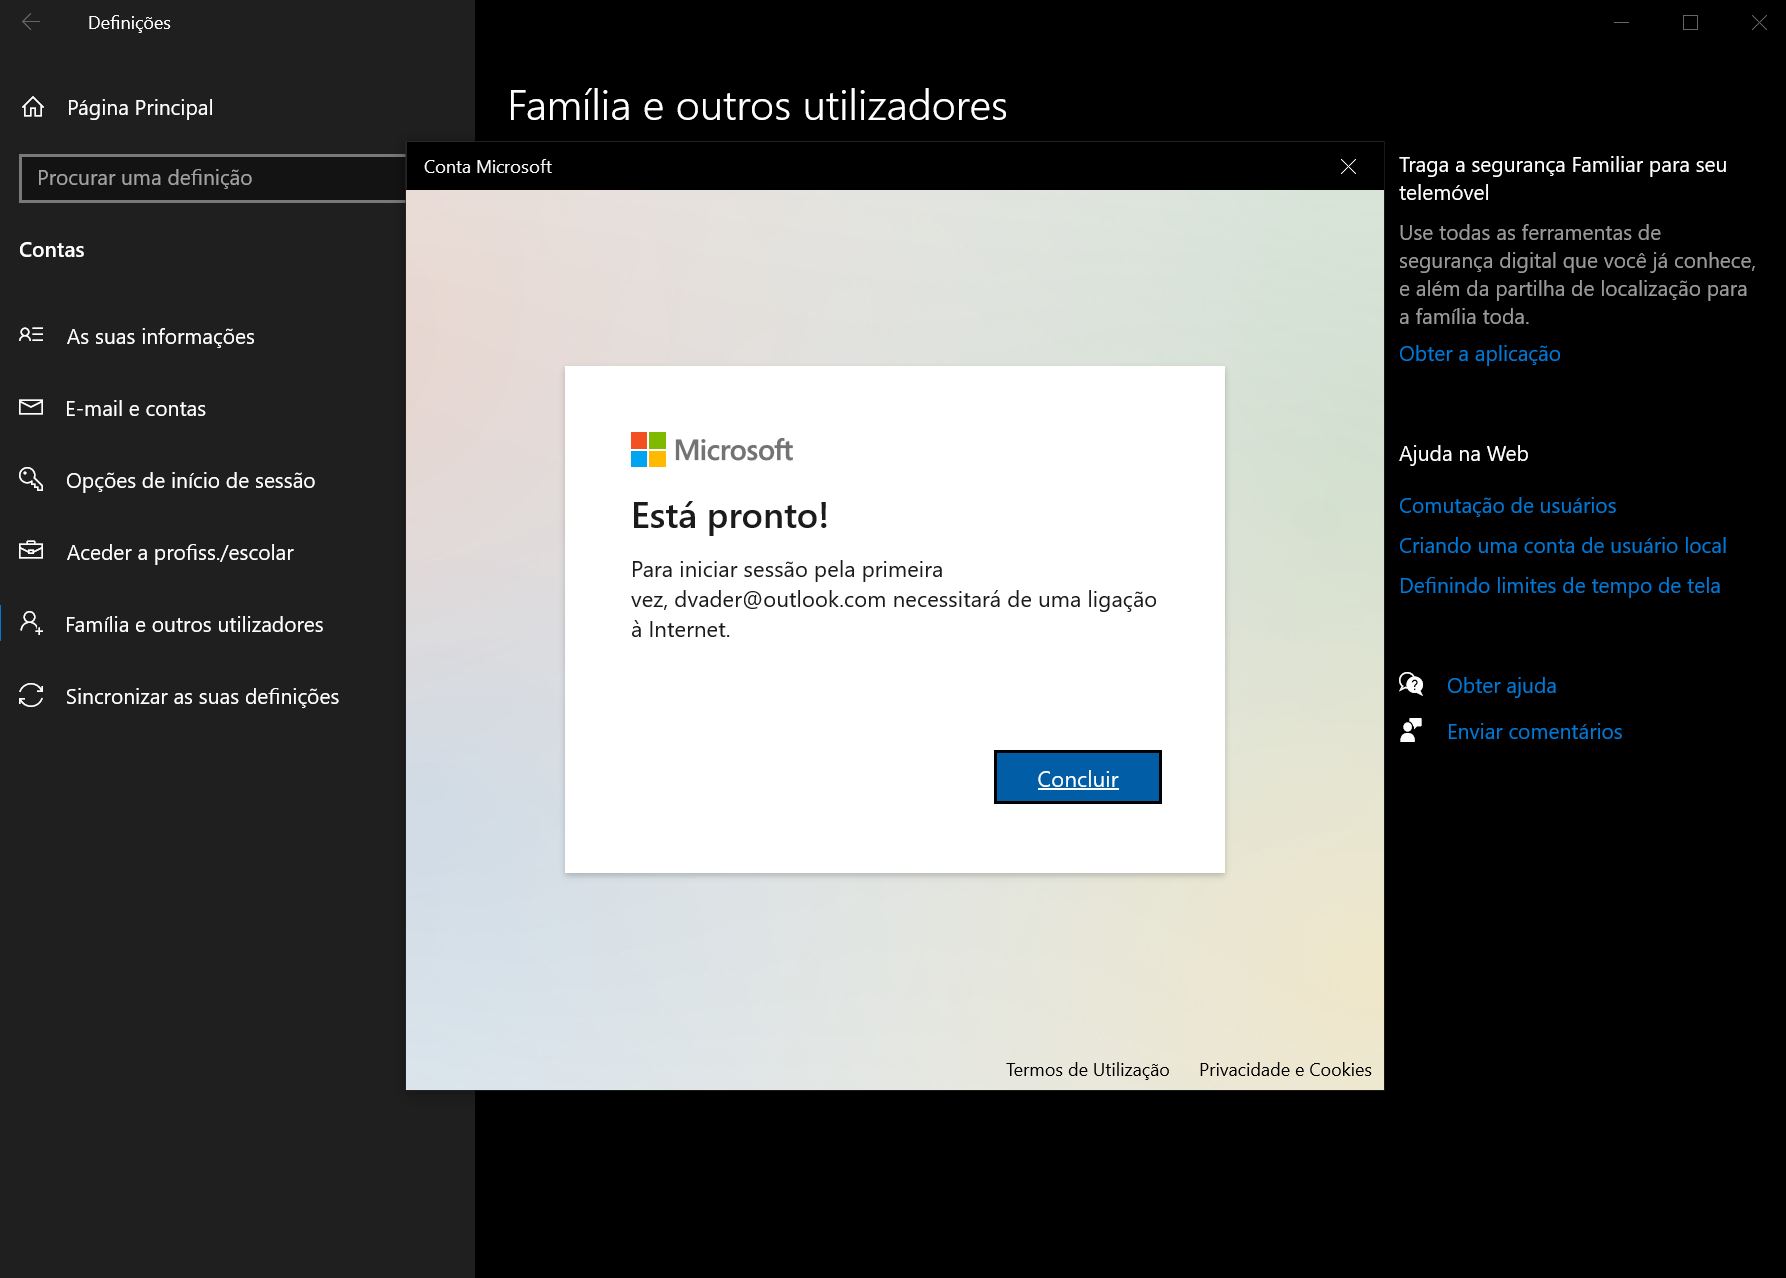Screen dimensions: 1786x1278
Task: Click the Está pronto! heading
Action: pos(730,515)
